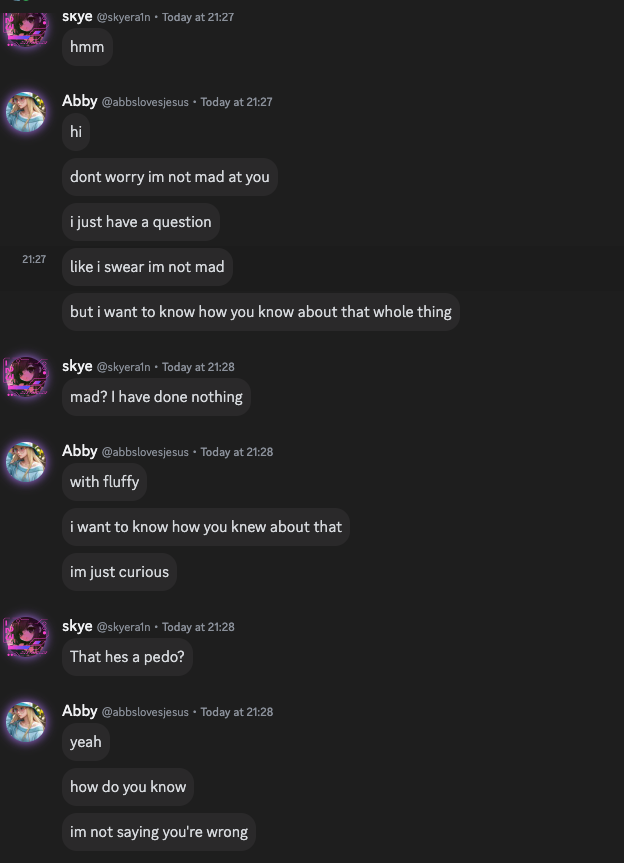This screenshot has height=863, width=624.
Task: Open Abby's avatar beside the 'yeah' message
Action: tap(26, 721)
